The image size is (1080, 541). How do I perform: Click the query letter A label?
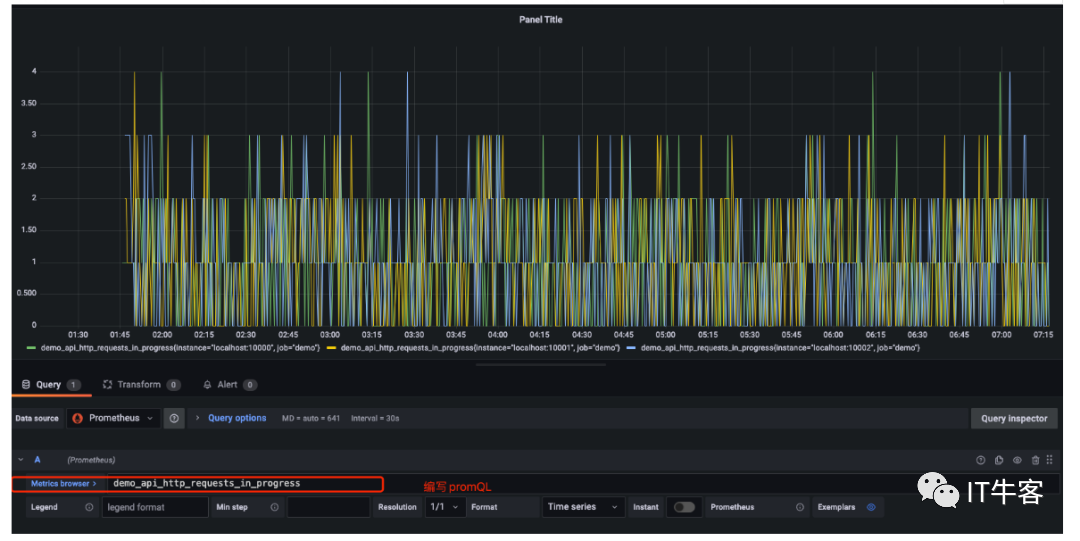click(37, 460)
